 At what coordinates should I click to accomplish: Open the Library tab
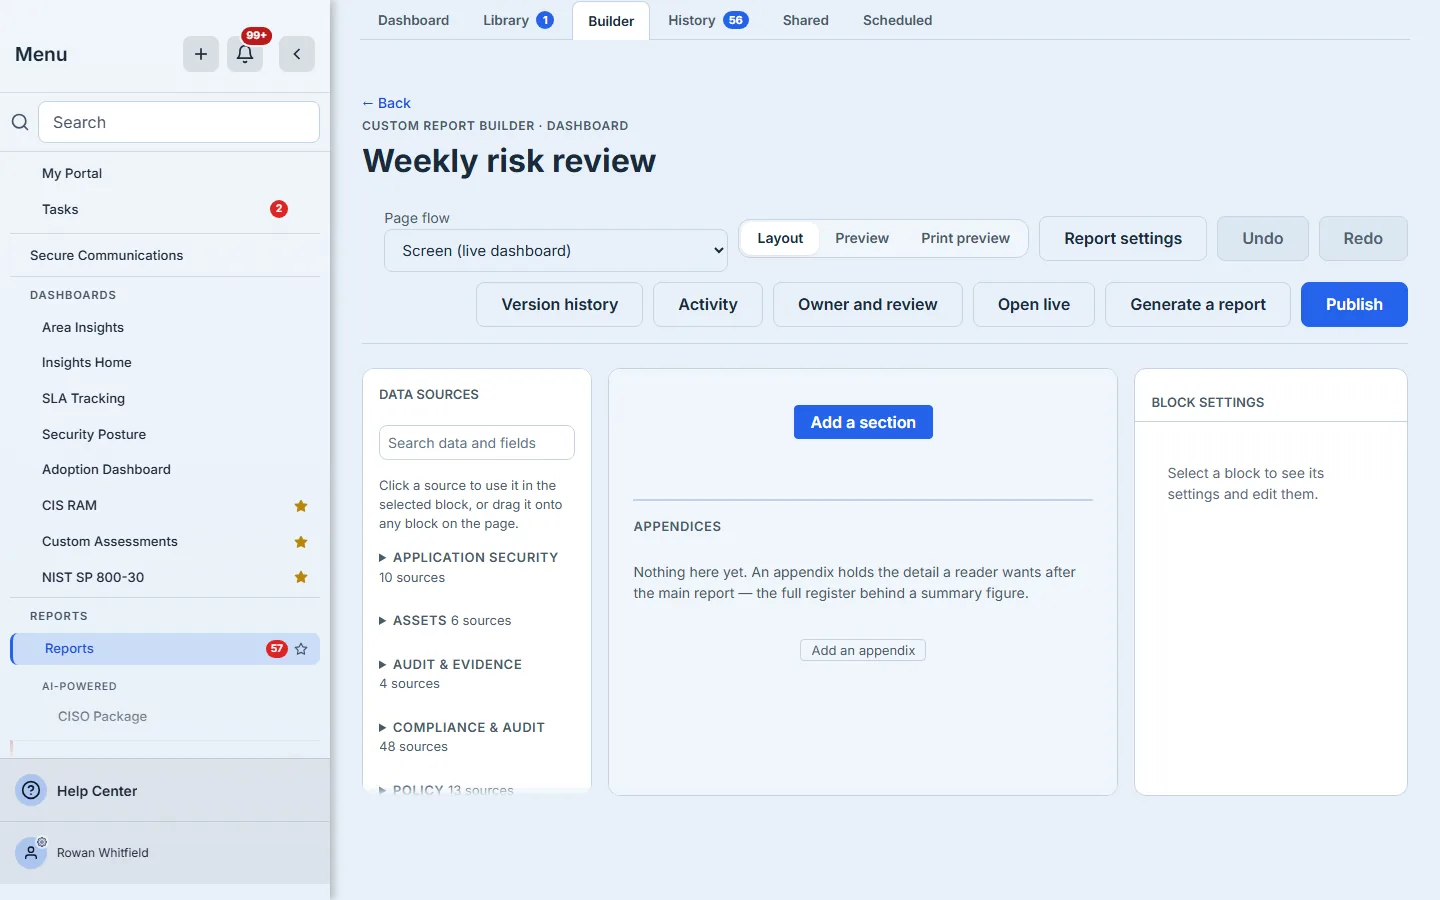click(x=518, y=20)
